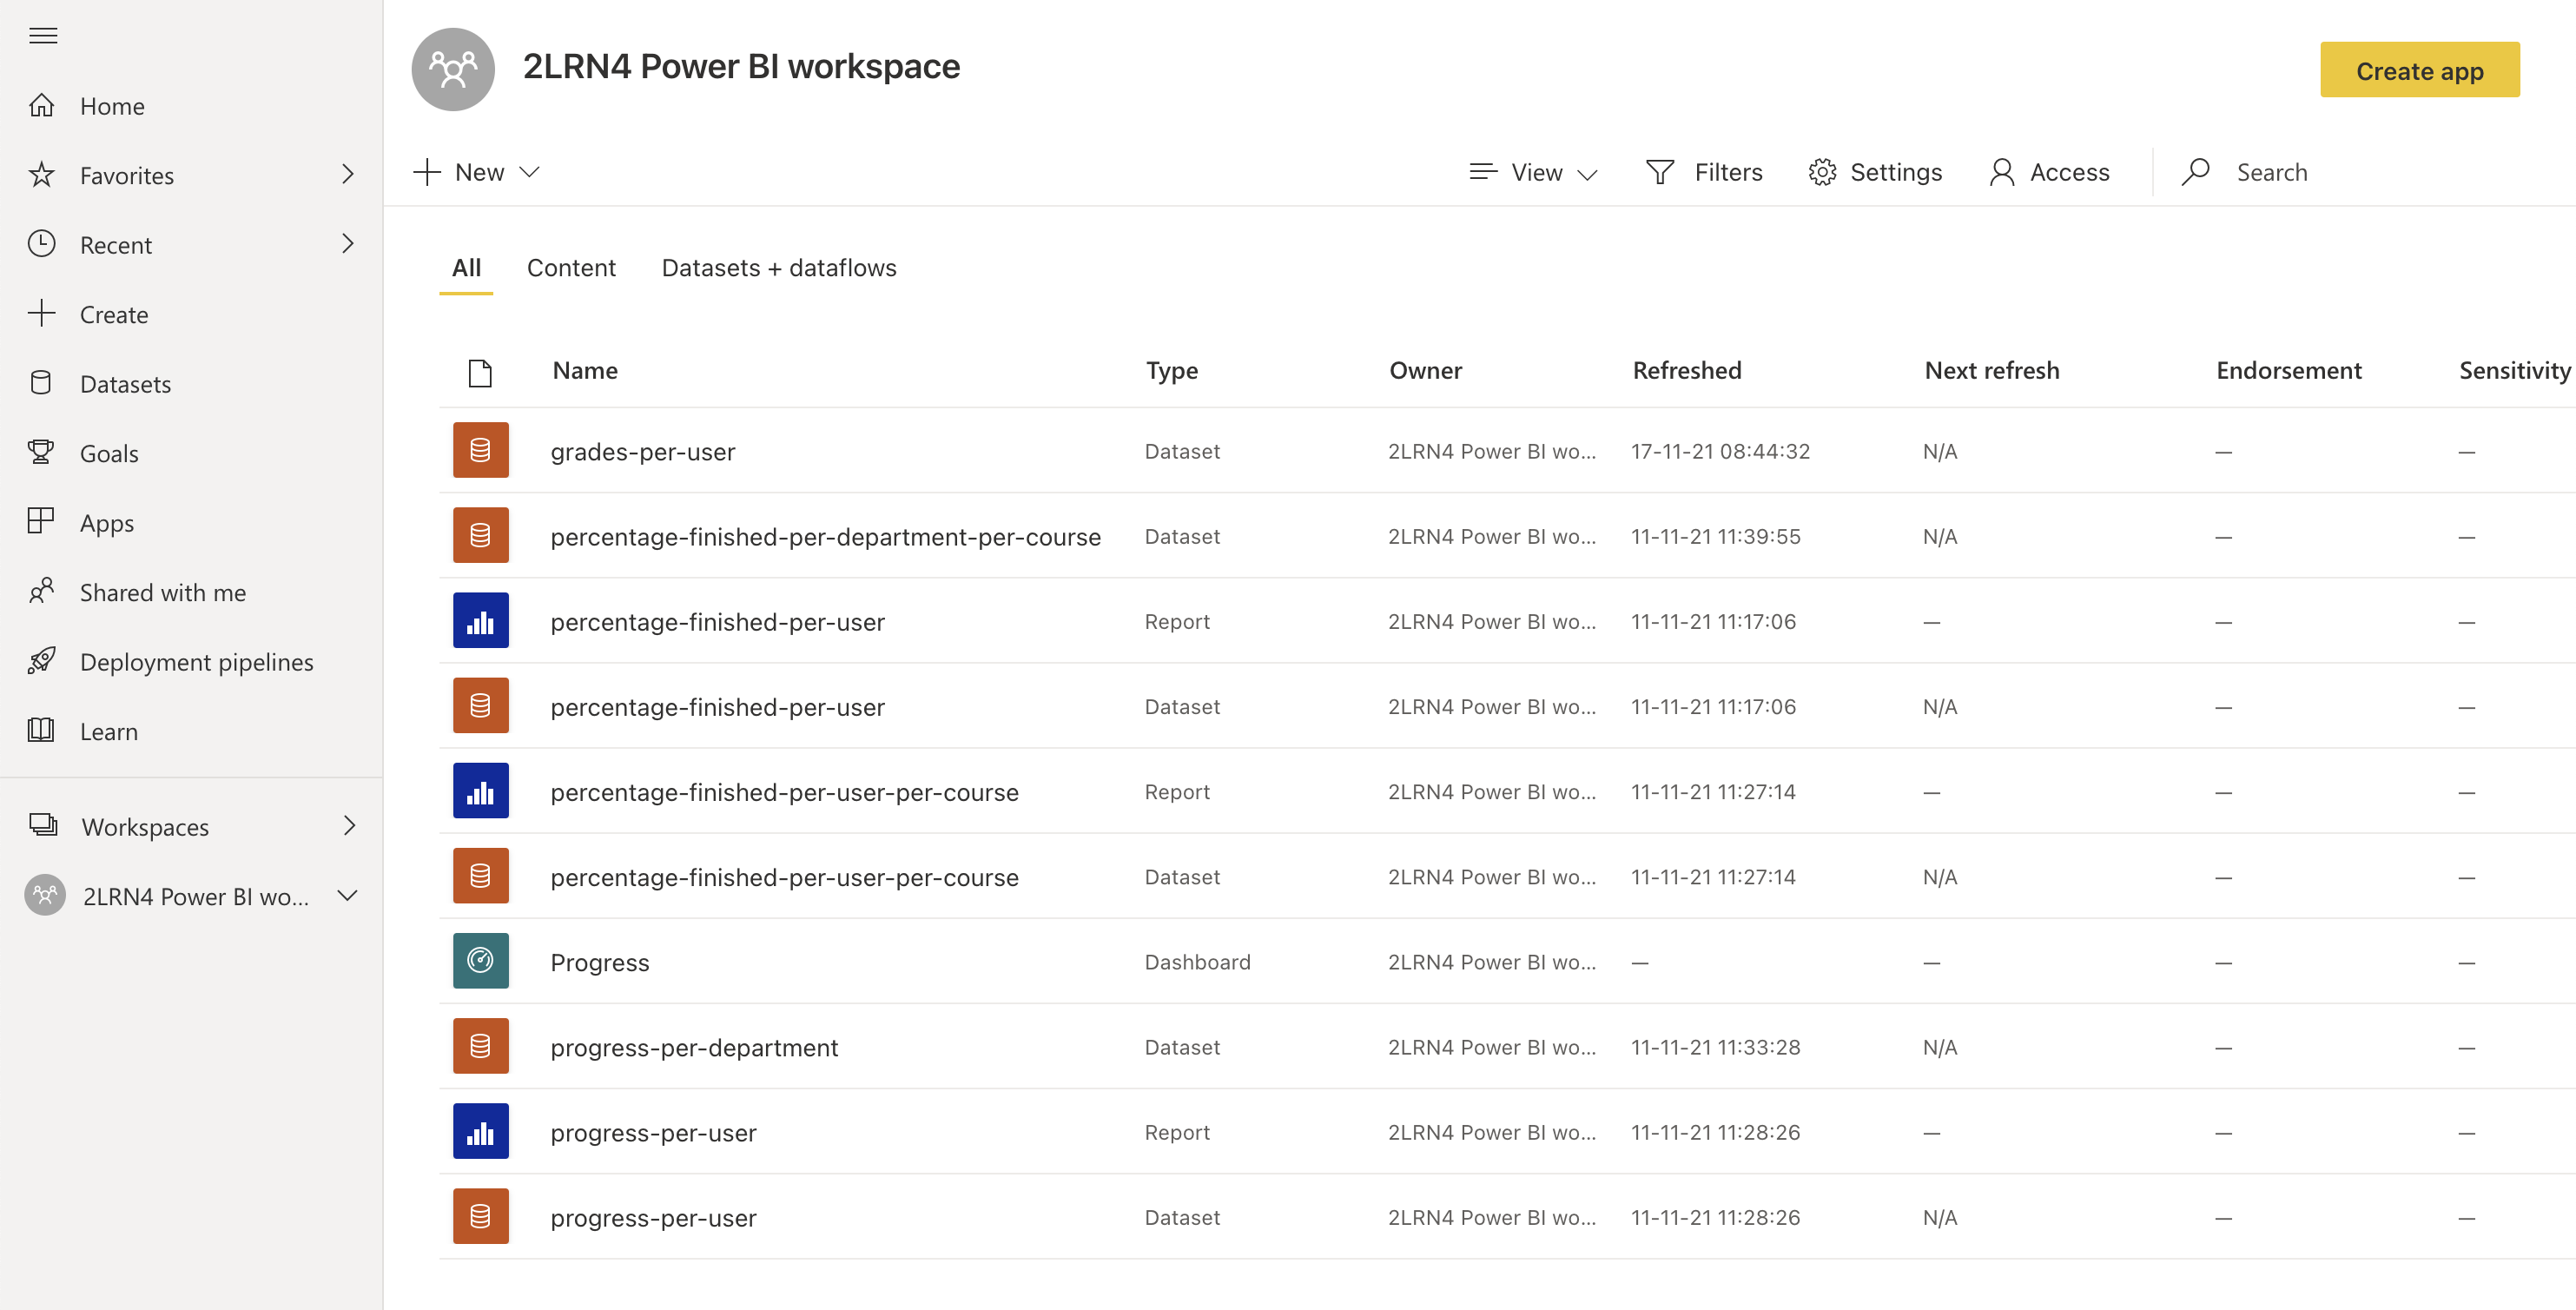2576x1310 pixels.
Task: Click the Progress dashboard icon
Action: [480, 961]
